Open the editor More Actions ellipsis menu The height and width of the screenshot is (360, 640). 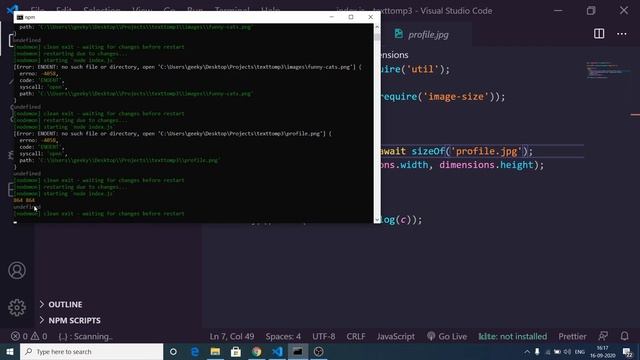coord(622,34)
